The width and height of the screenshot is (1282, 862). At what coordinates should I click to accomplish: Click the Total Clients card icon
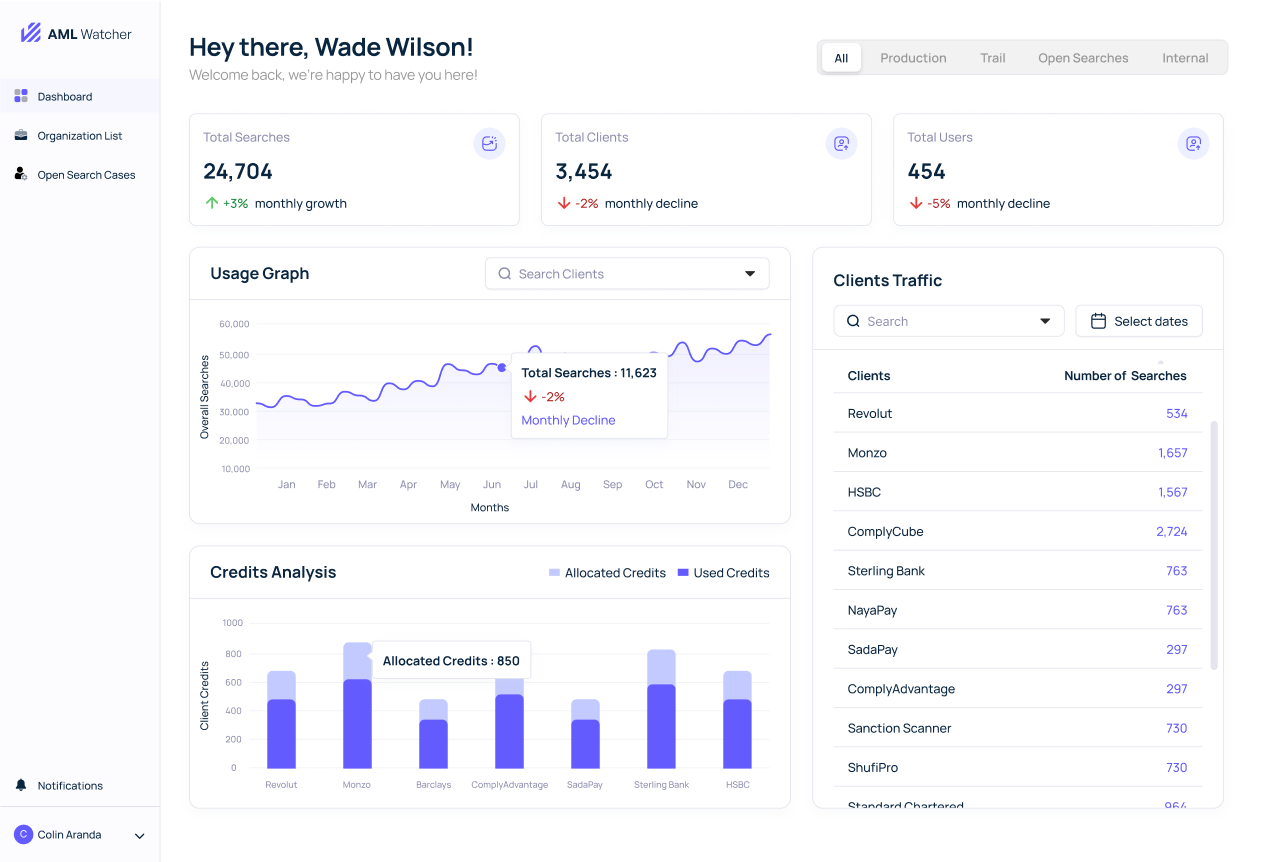[x=841, y=143]
